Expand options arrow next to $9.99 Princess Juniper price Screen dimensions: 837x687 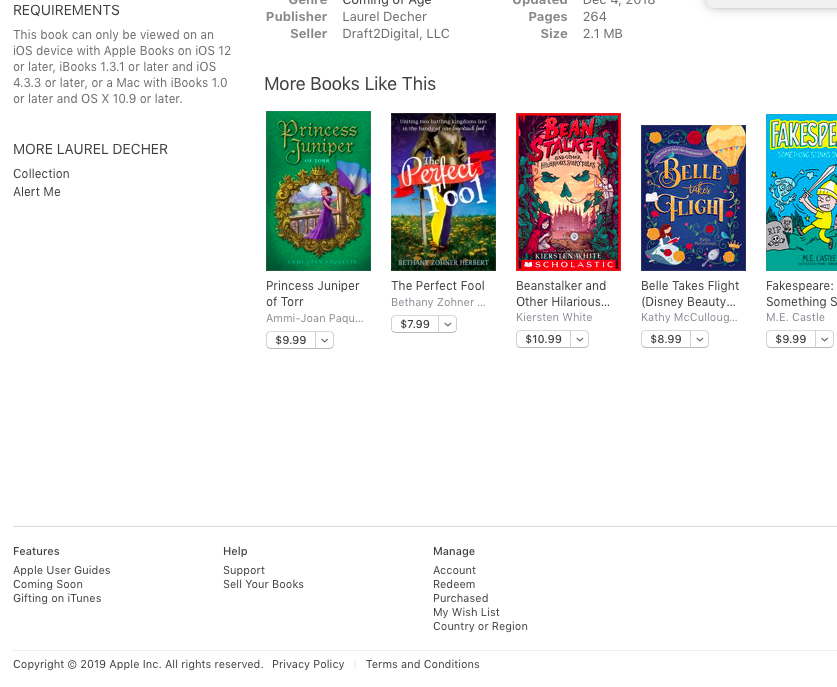coord(325,340)
